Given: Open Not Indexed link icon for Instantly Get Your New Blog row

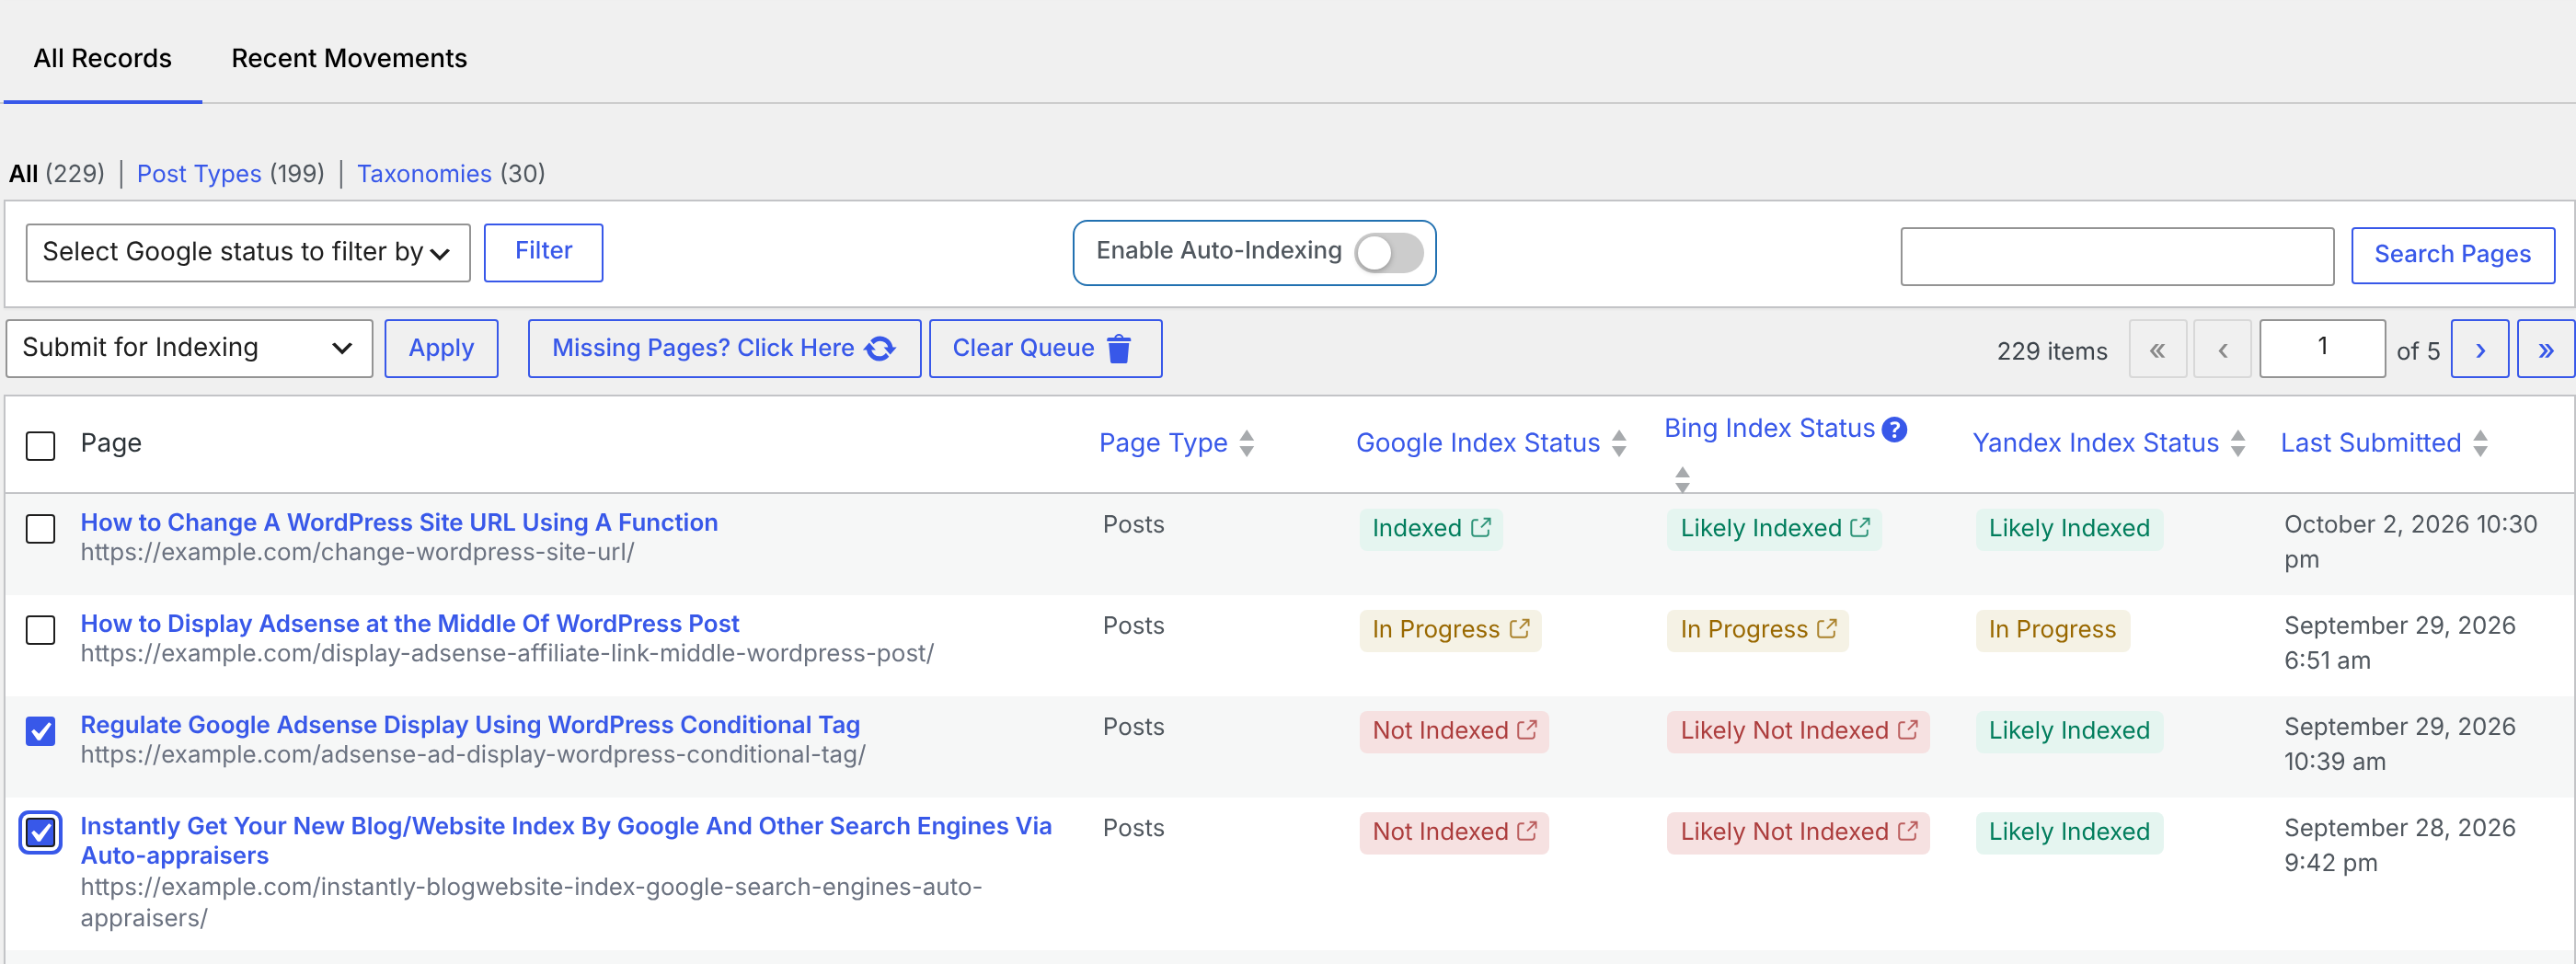Looking at the screenshot, I should 1526,830.
